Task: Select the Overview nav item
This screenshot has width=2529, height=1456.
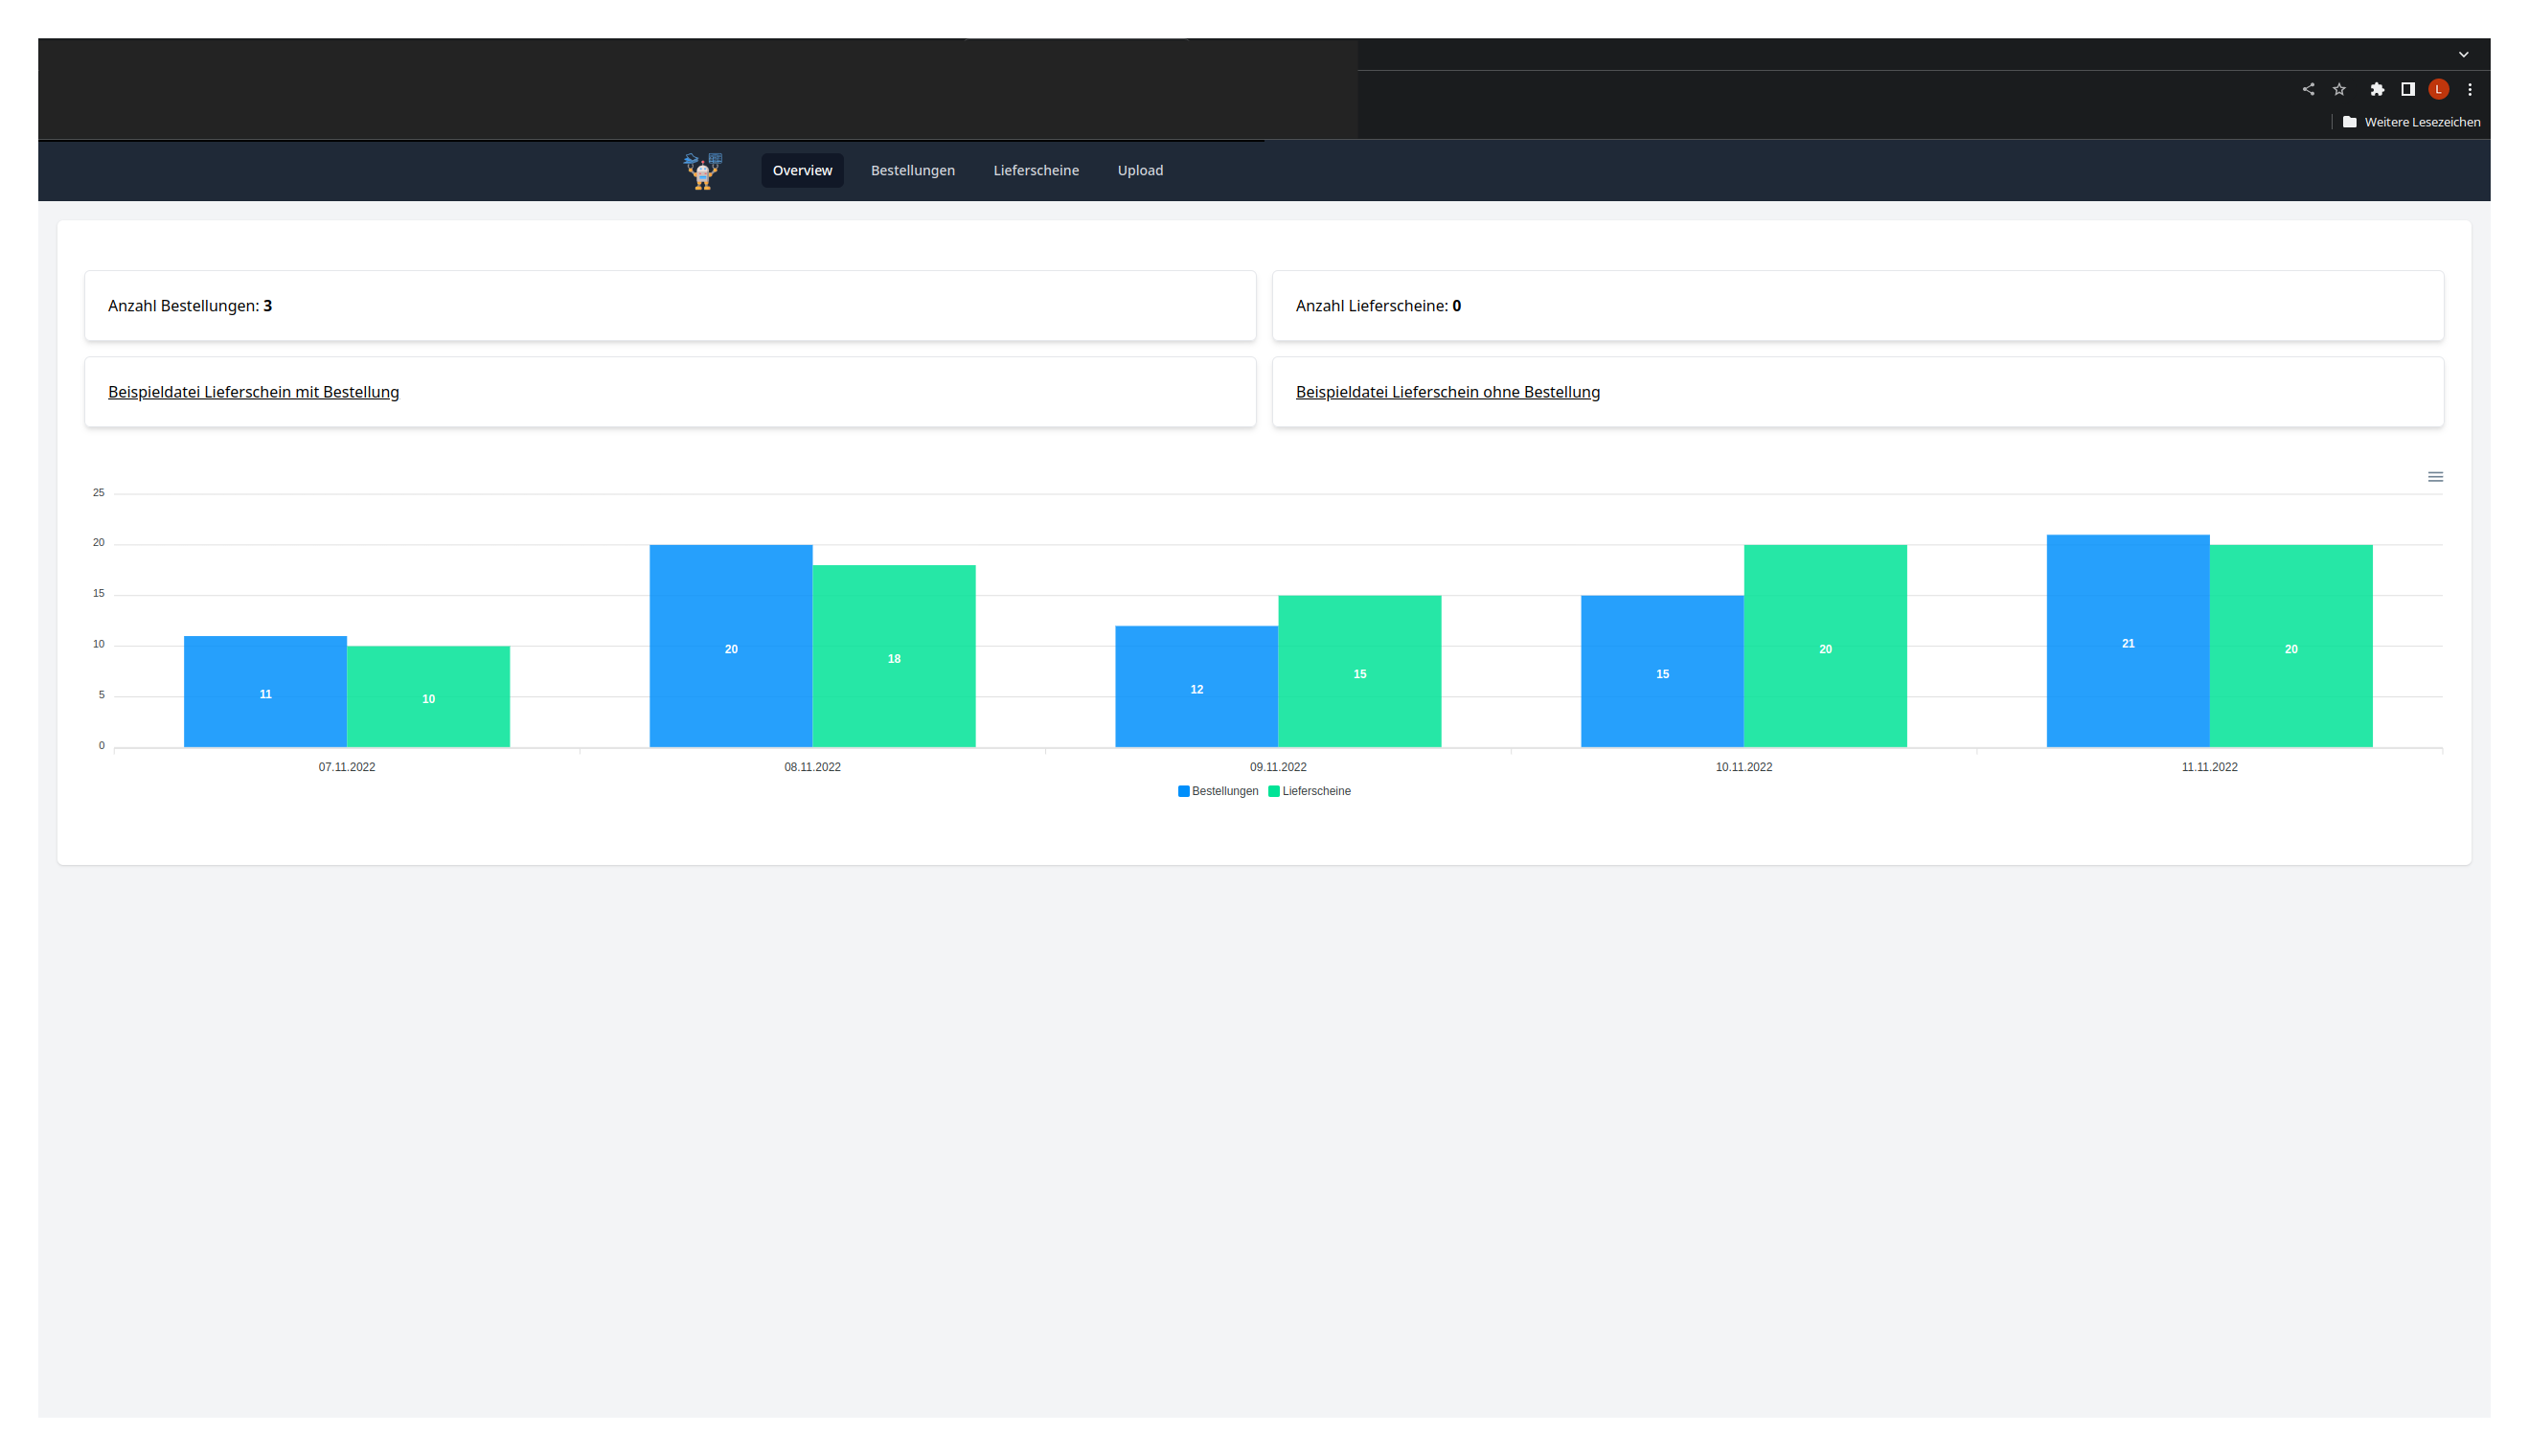Action: pyautogui.click(x=802, y=170)
